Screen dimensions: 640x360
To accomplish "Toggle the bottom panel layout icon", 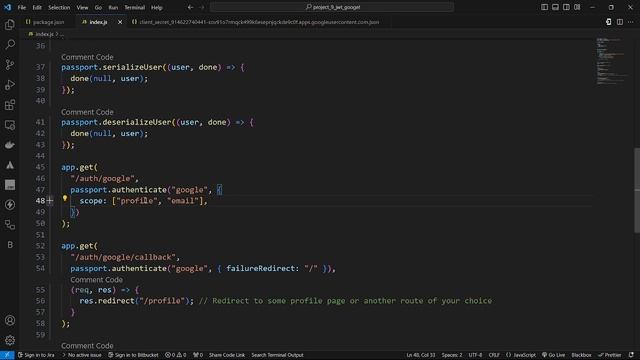I will pos(555,7).
